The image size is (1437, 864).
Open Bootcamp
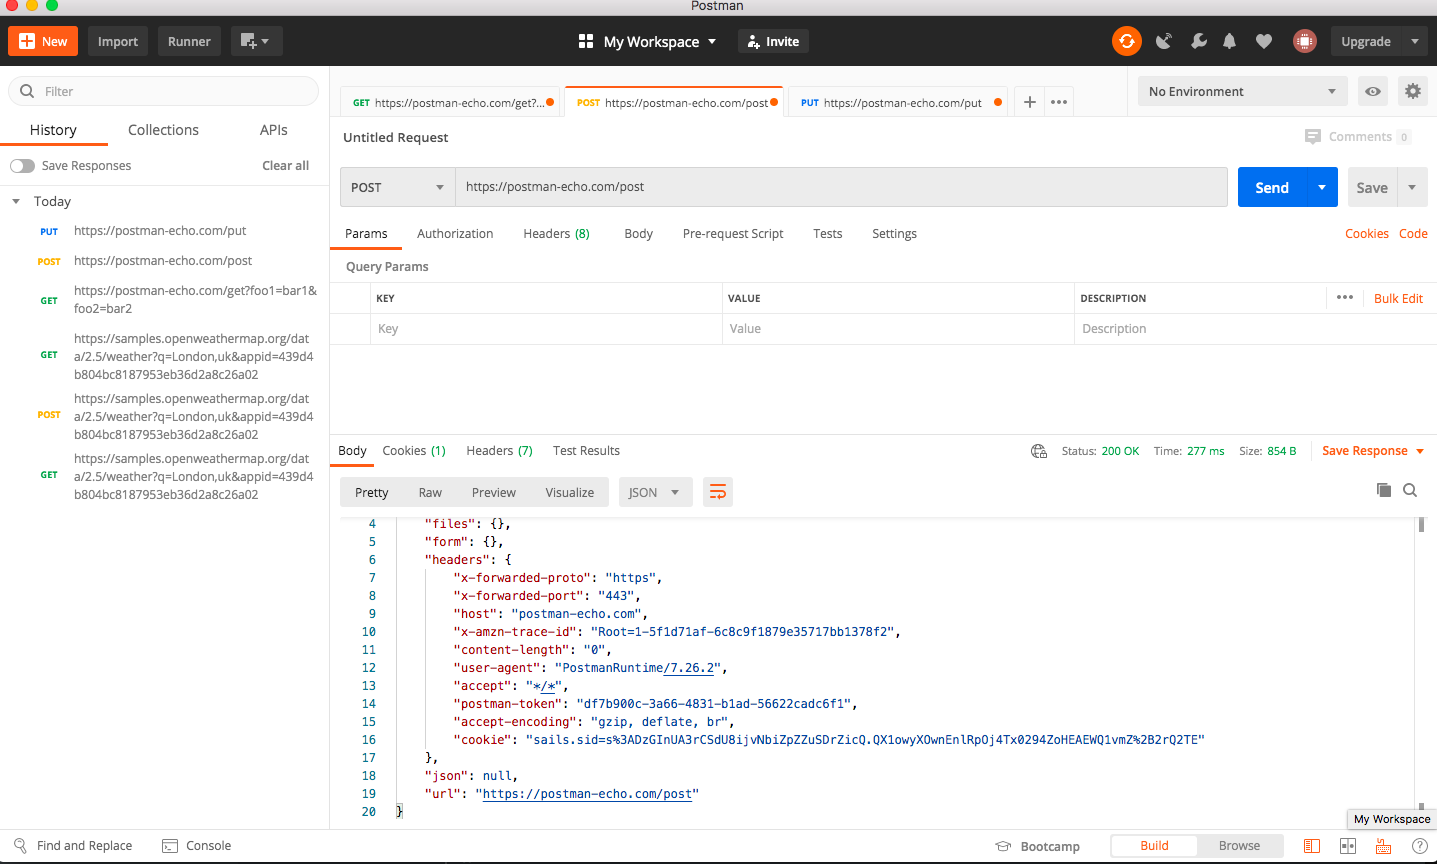(x=1038, y=846)
